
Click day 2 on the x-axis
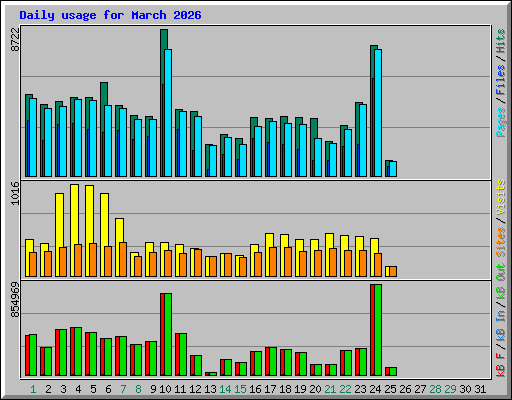click(48, 389)
